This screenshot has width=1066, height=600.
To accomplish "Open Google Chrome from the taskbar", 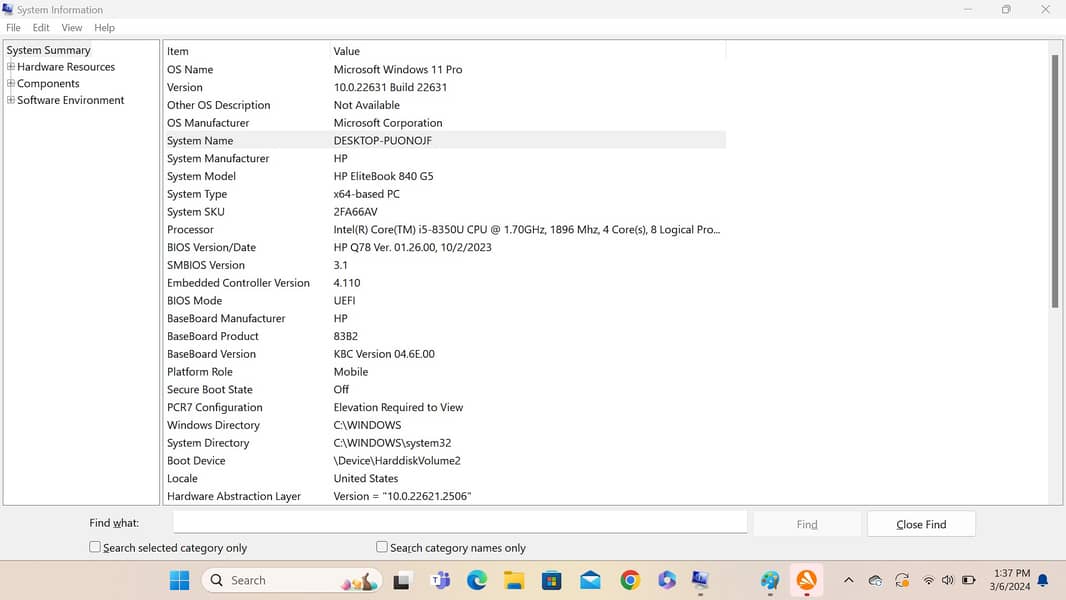I will pos(629,580).
